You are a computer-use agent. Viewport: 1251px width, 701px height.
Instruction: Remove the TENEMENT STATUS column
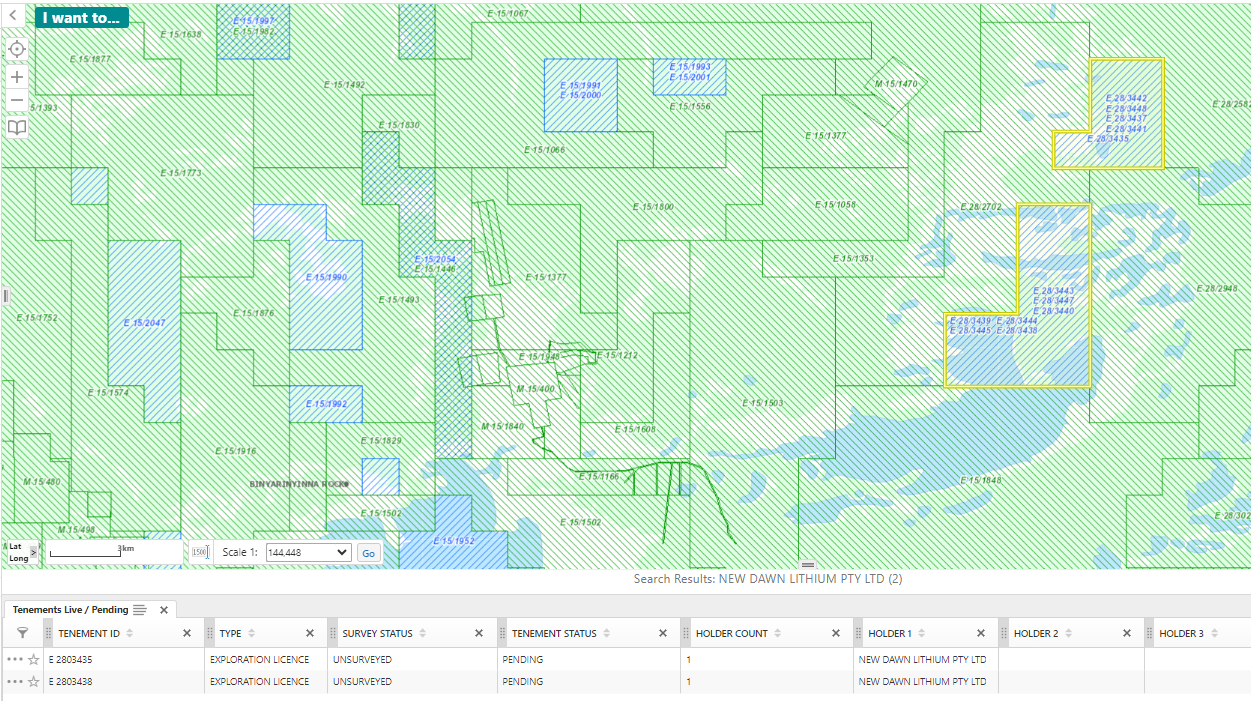(x=662, y=633)
